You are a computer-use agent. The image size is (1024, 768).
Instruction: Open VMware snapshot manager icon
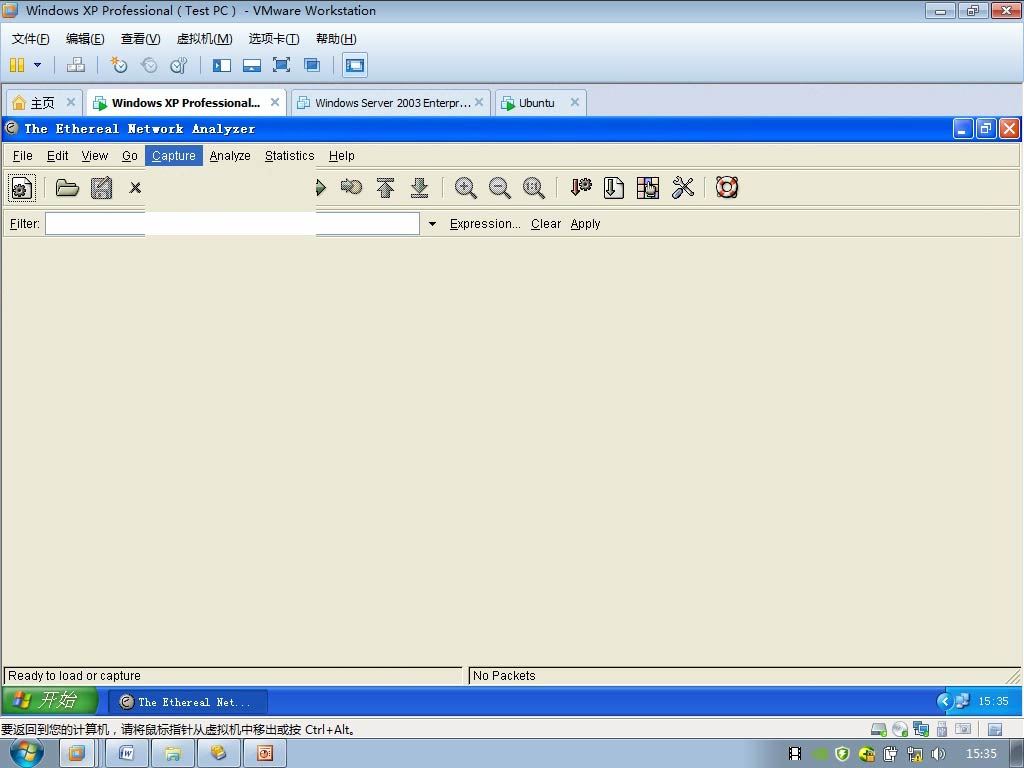coord(178,65)
